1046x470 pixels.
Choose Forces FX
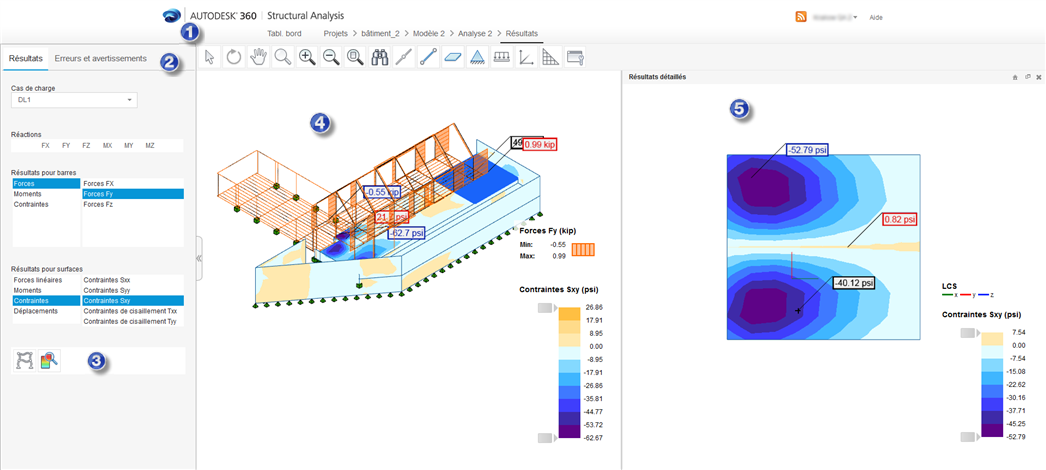[132, 183]
